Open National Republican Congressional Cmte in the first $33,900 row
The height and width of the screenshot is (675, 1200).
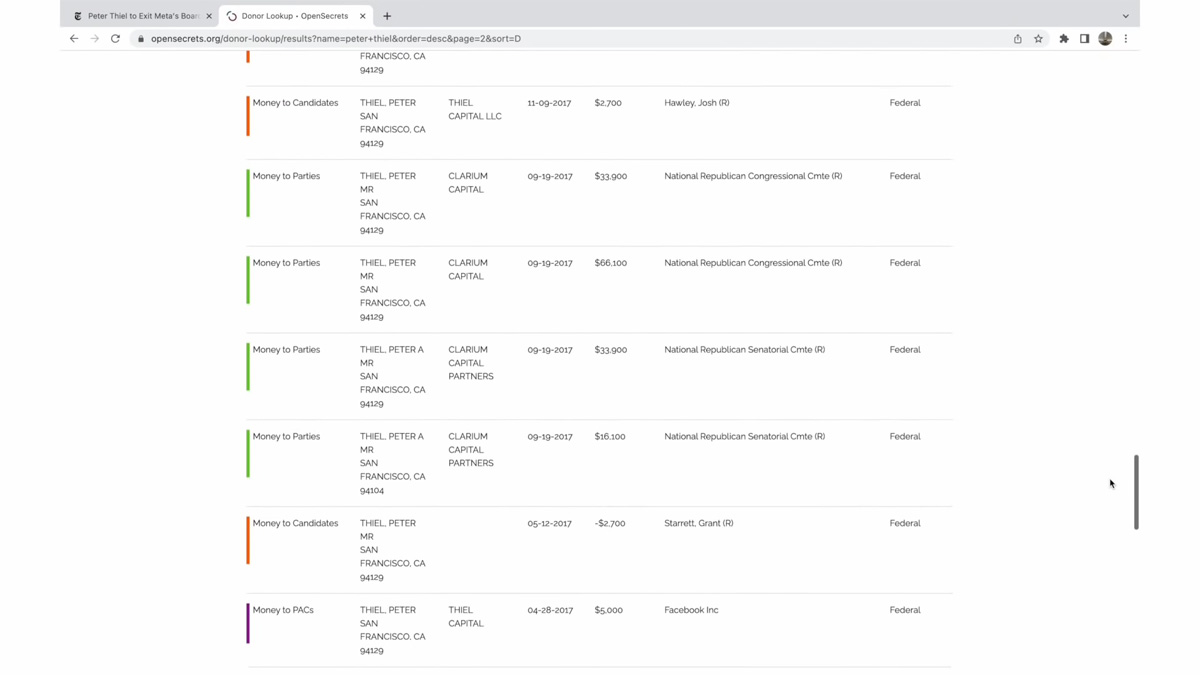(x=753, y=176)
